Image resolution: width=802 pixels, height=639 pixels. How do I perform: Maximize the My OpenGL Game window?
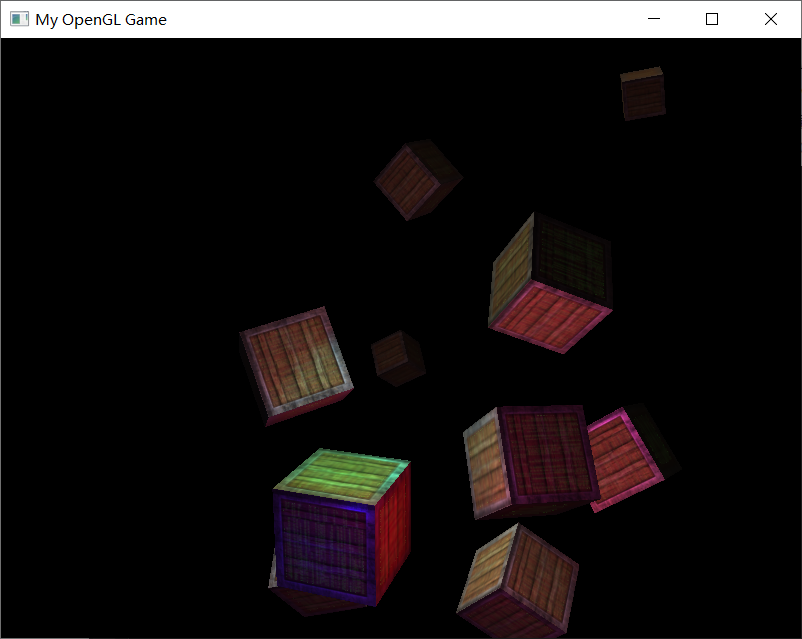(x=711, y=19)
